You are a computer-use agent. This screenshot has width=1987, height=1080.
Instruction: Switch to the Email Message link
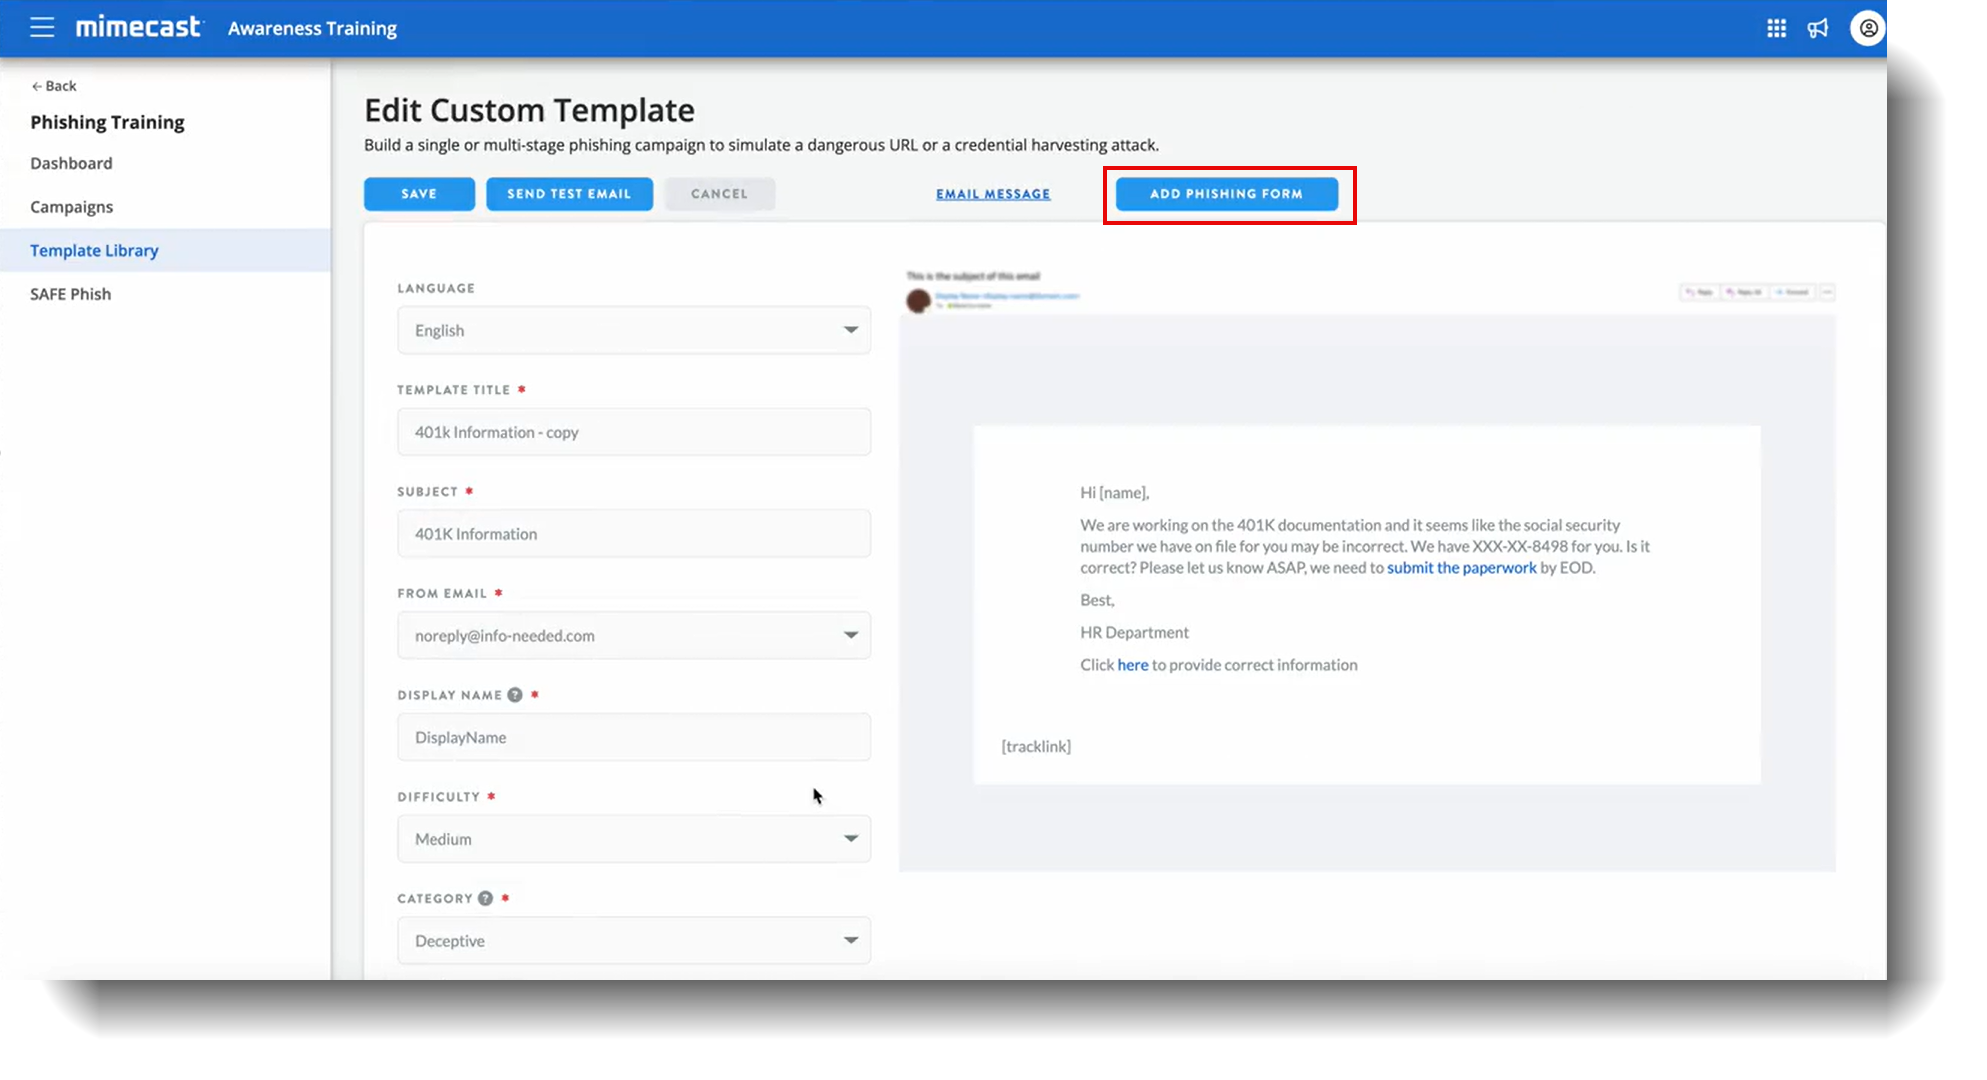pyautogui.click(x=993, y=194)
